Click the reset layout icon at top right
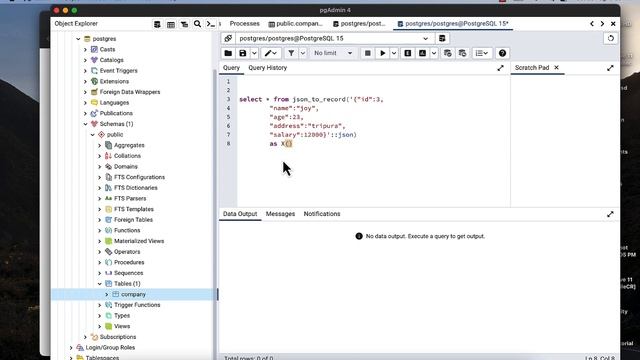The width and height of the screenshot is (640, 360). [611, 38]
